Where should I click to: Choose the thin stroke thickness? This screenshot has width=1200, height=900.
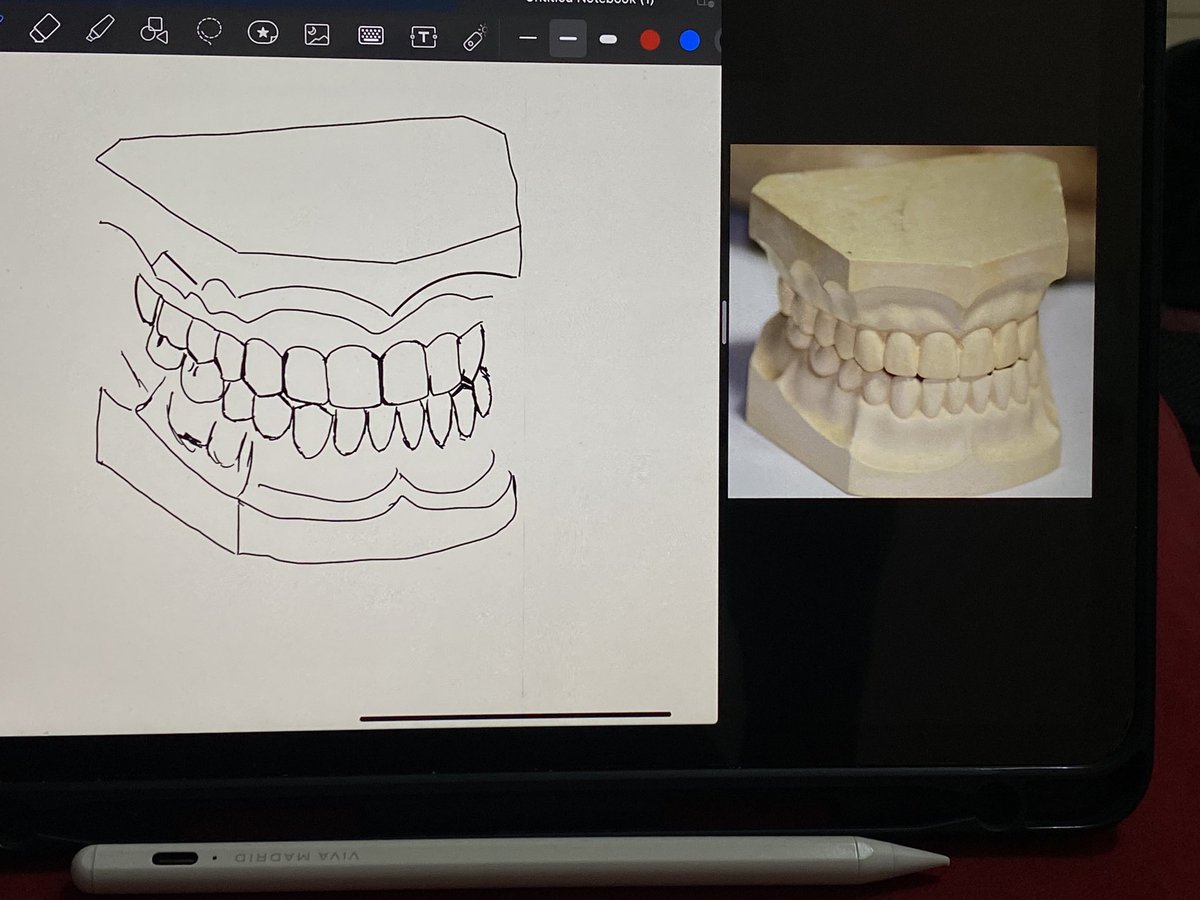[528, 39]
